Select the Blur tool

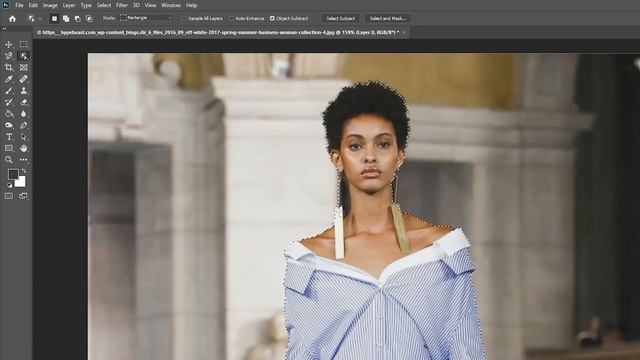click(x=24, y=113)
